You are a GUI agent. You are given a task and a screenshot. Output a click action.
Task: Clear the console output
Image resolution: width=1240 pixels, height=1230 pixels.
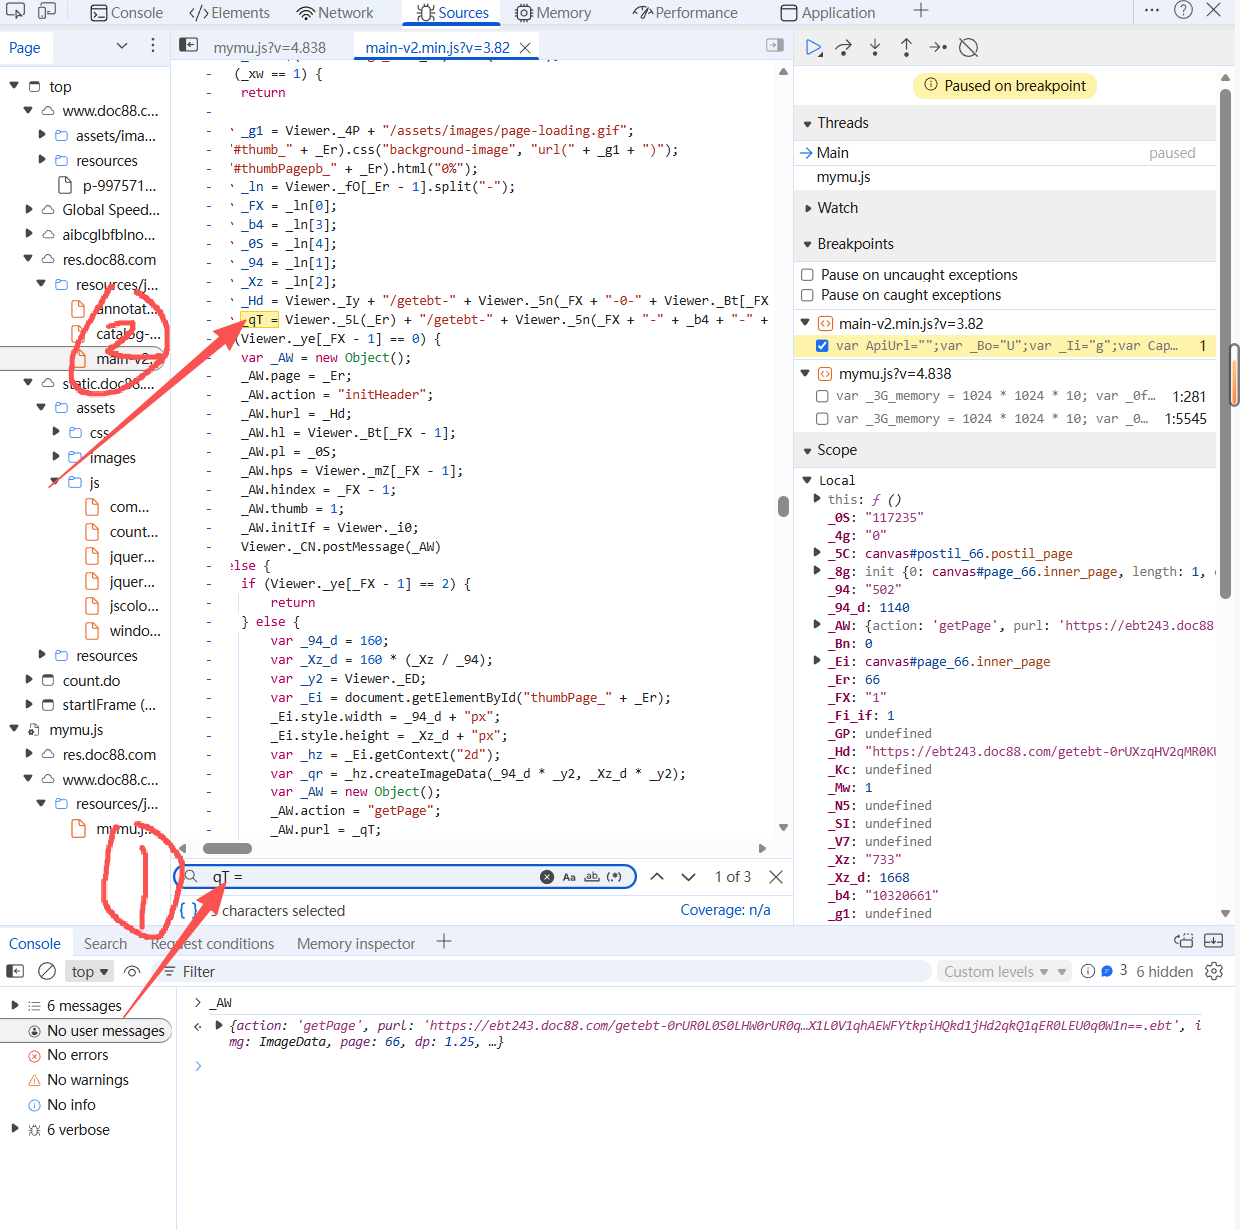click(x=47, y=971)
